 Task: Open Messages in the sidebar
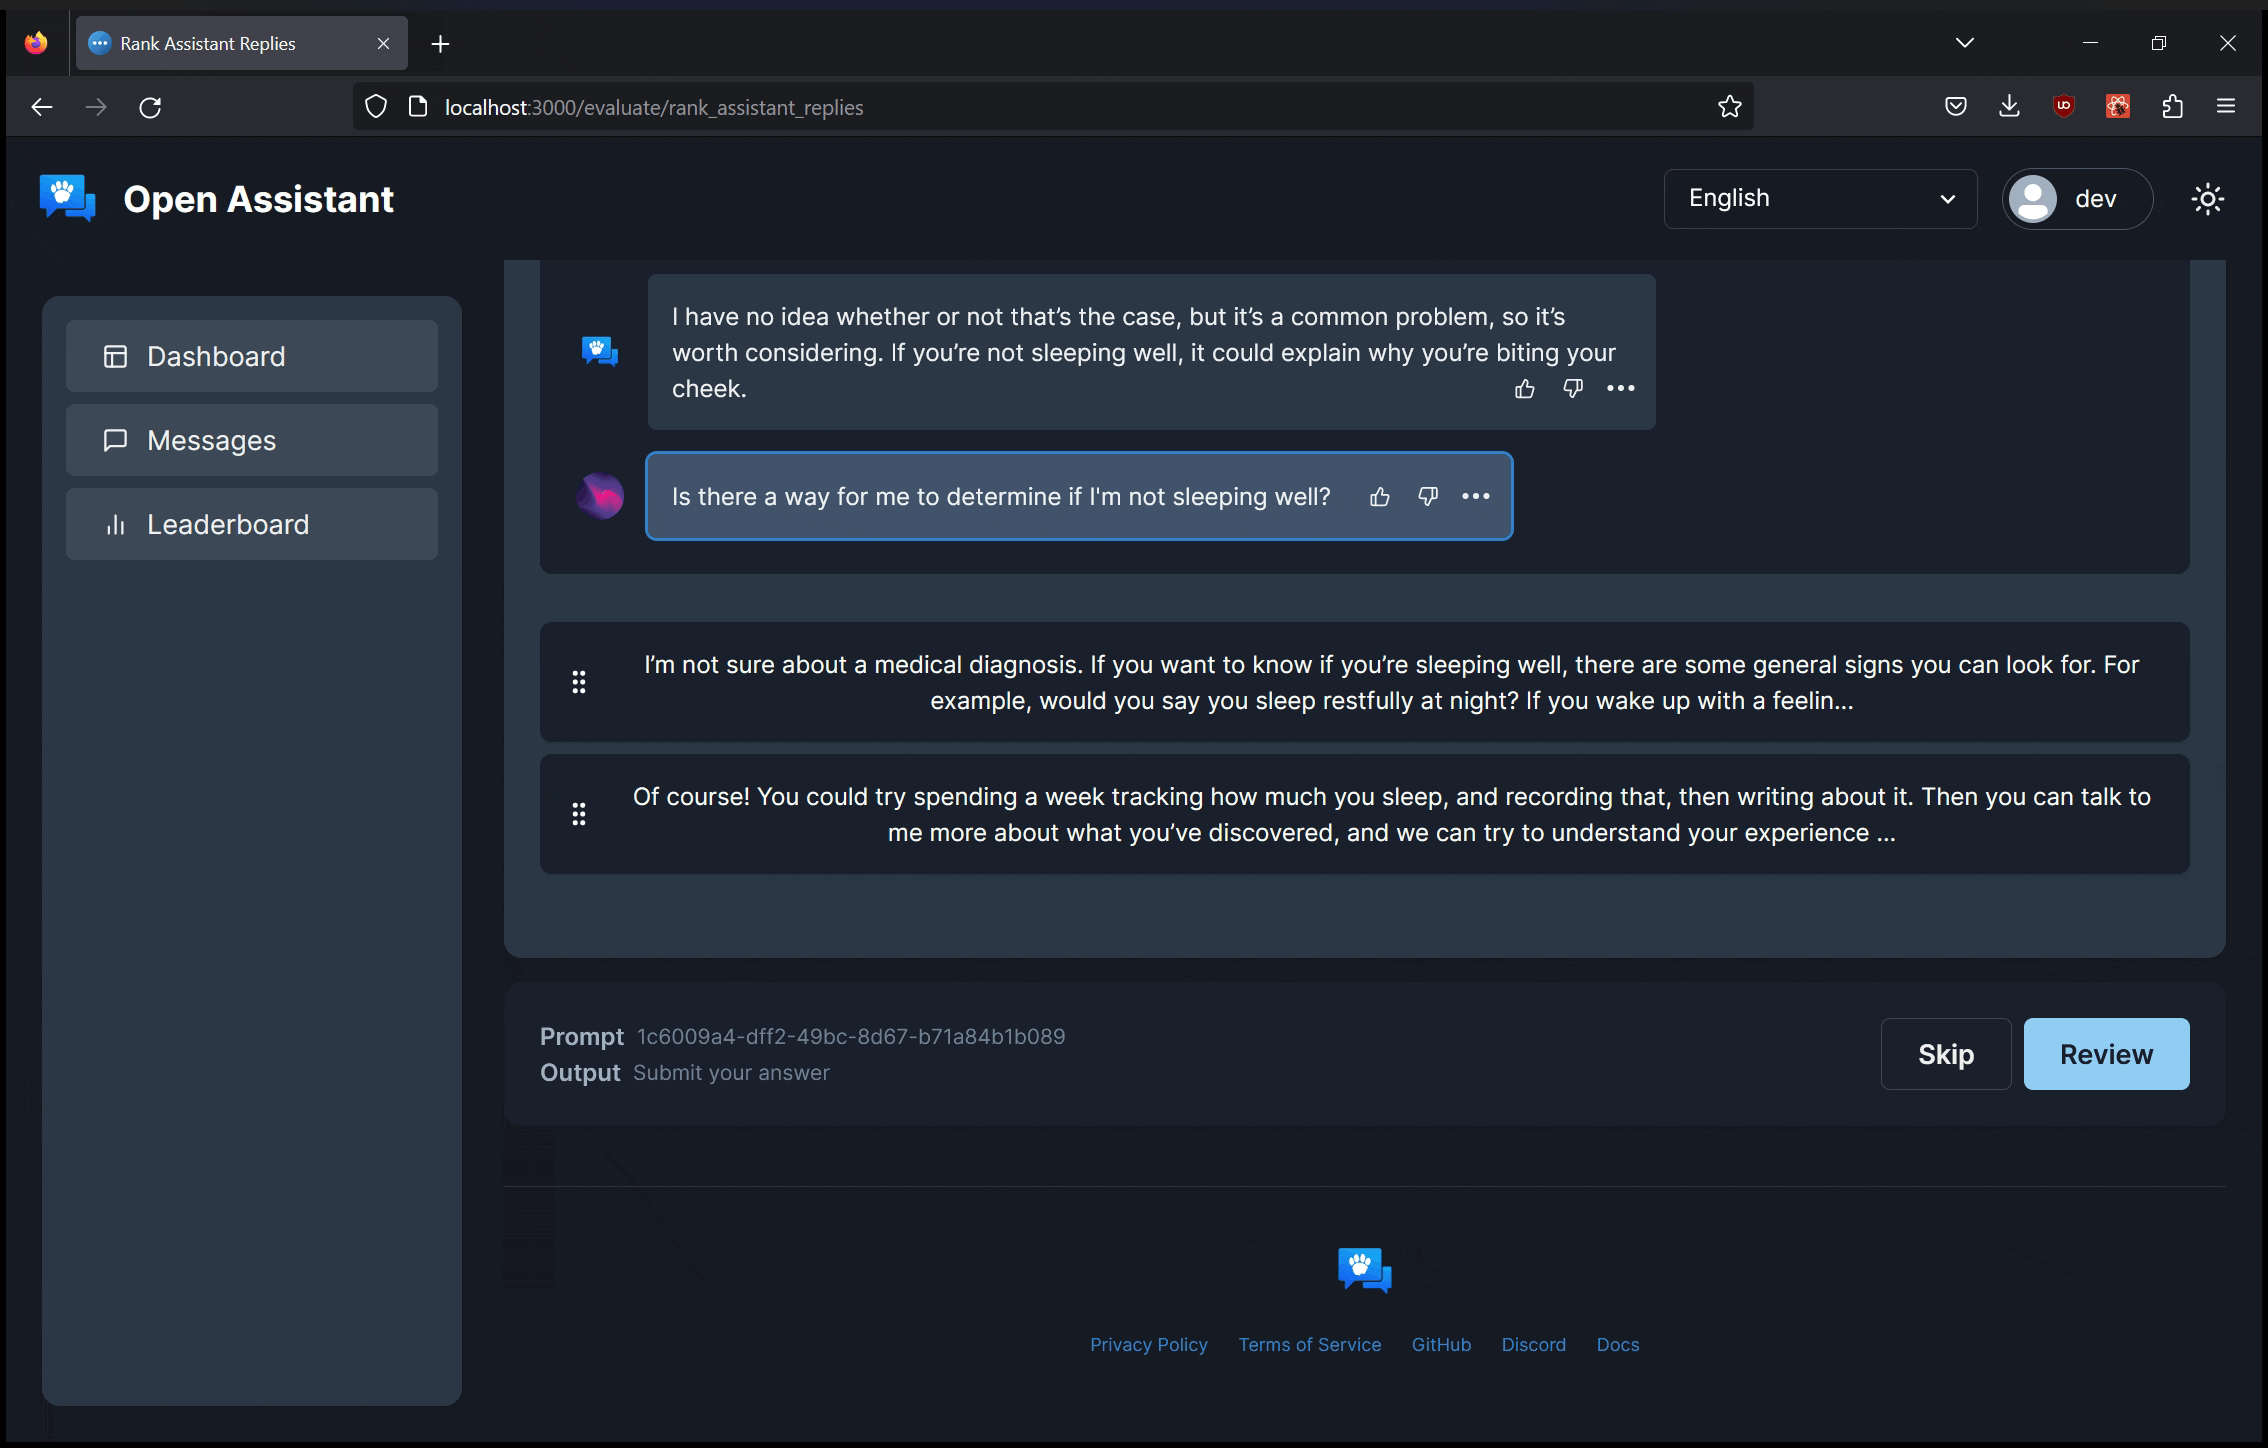pos(252,440)
